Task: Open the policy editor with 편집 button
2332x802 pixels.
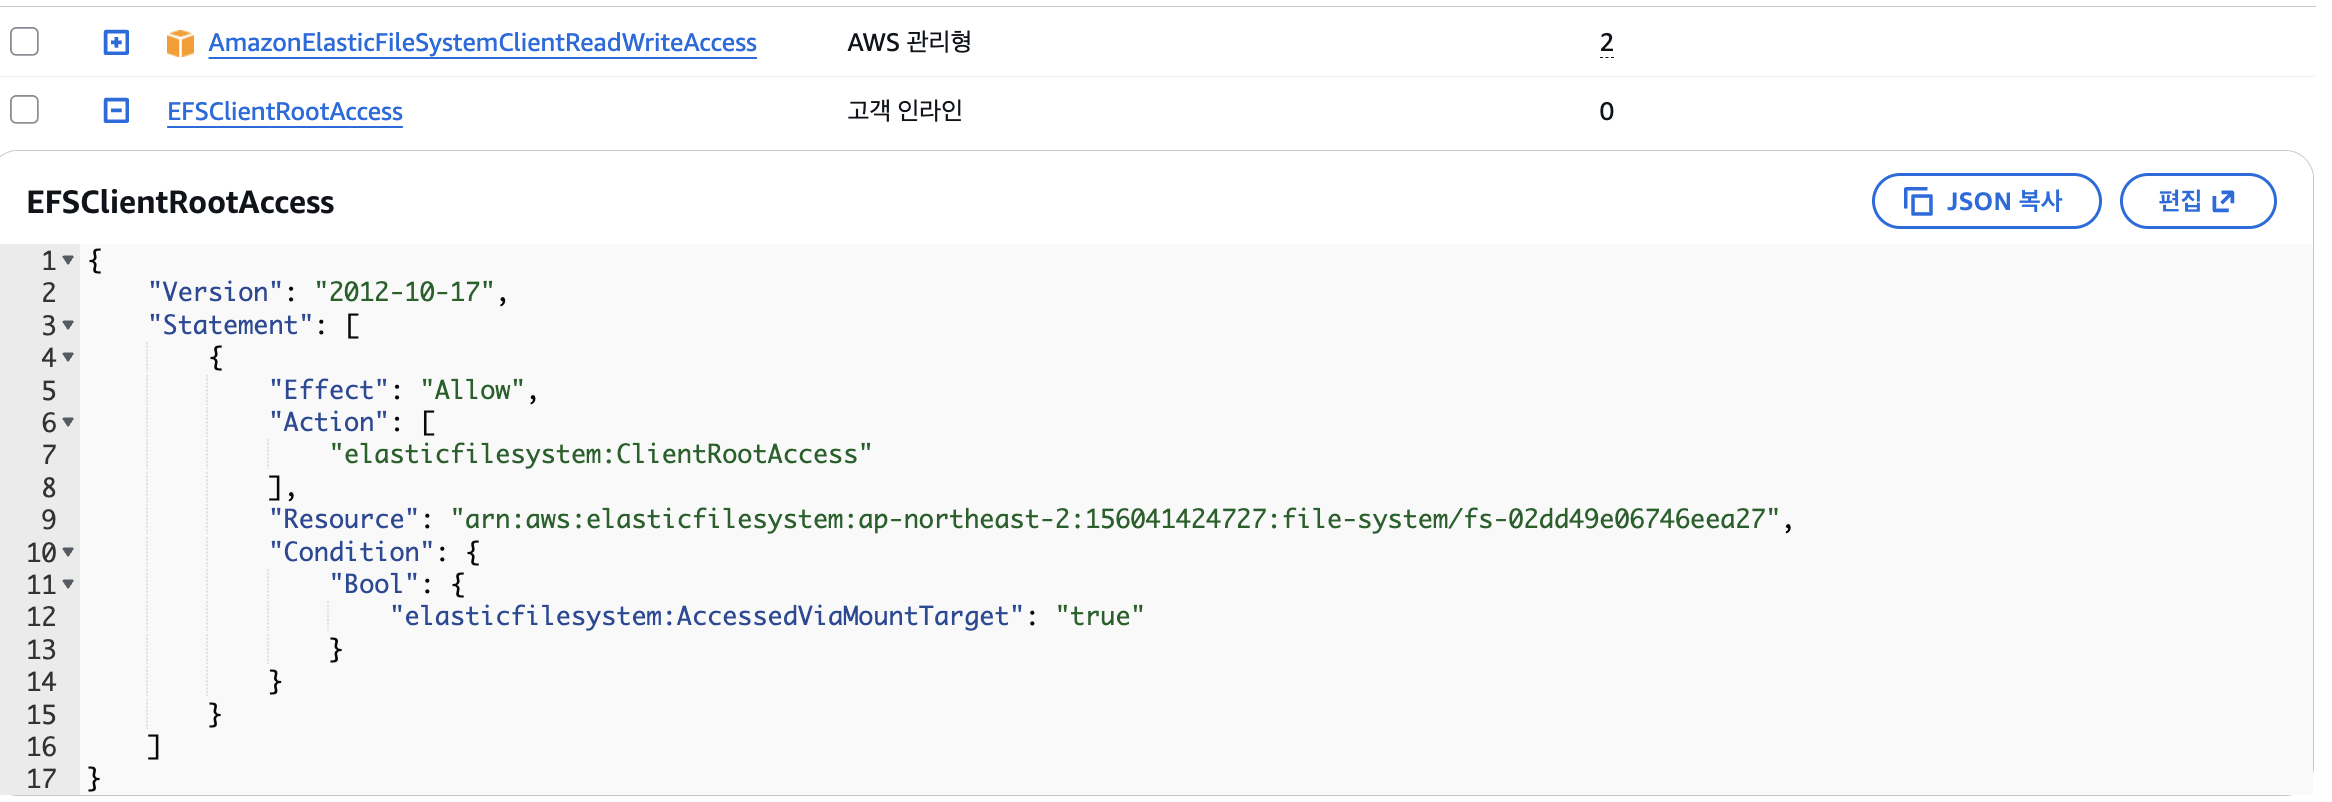Action: coord(2197,201)
